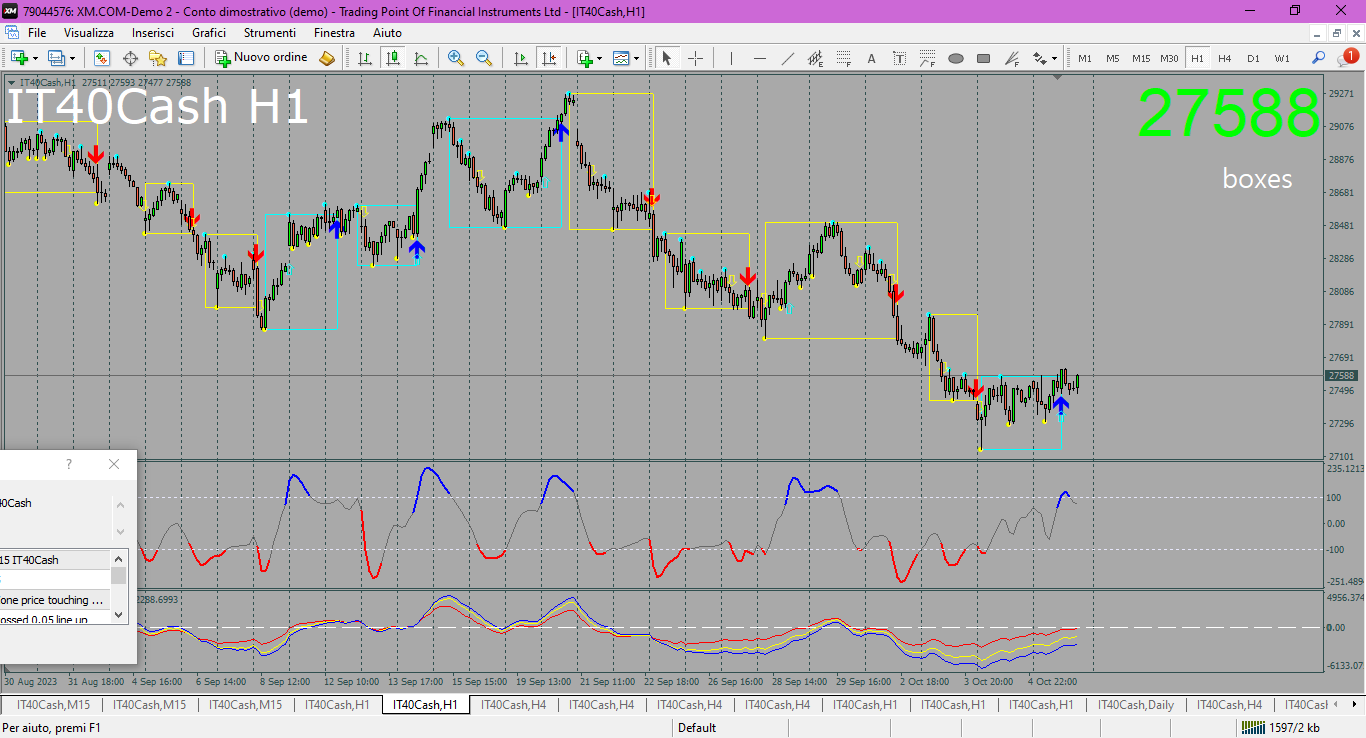Zoom in on the chart

point(456,58)
